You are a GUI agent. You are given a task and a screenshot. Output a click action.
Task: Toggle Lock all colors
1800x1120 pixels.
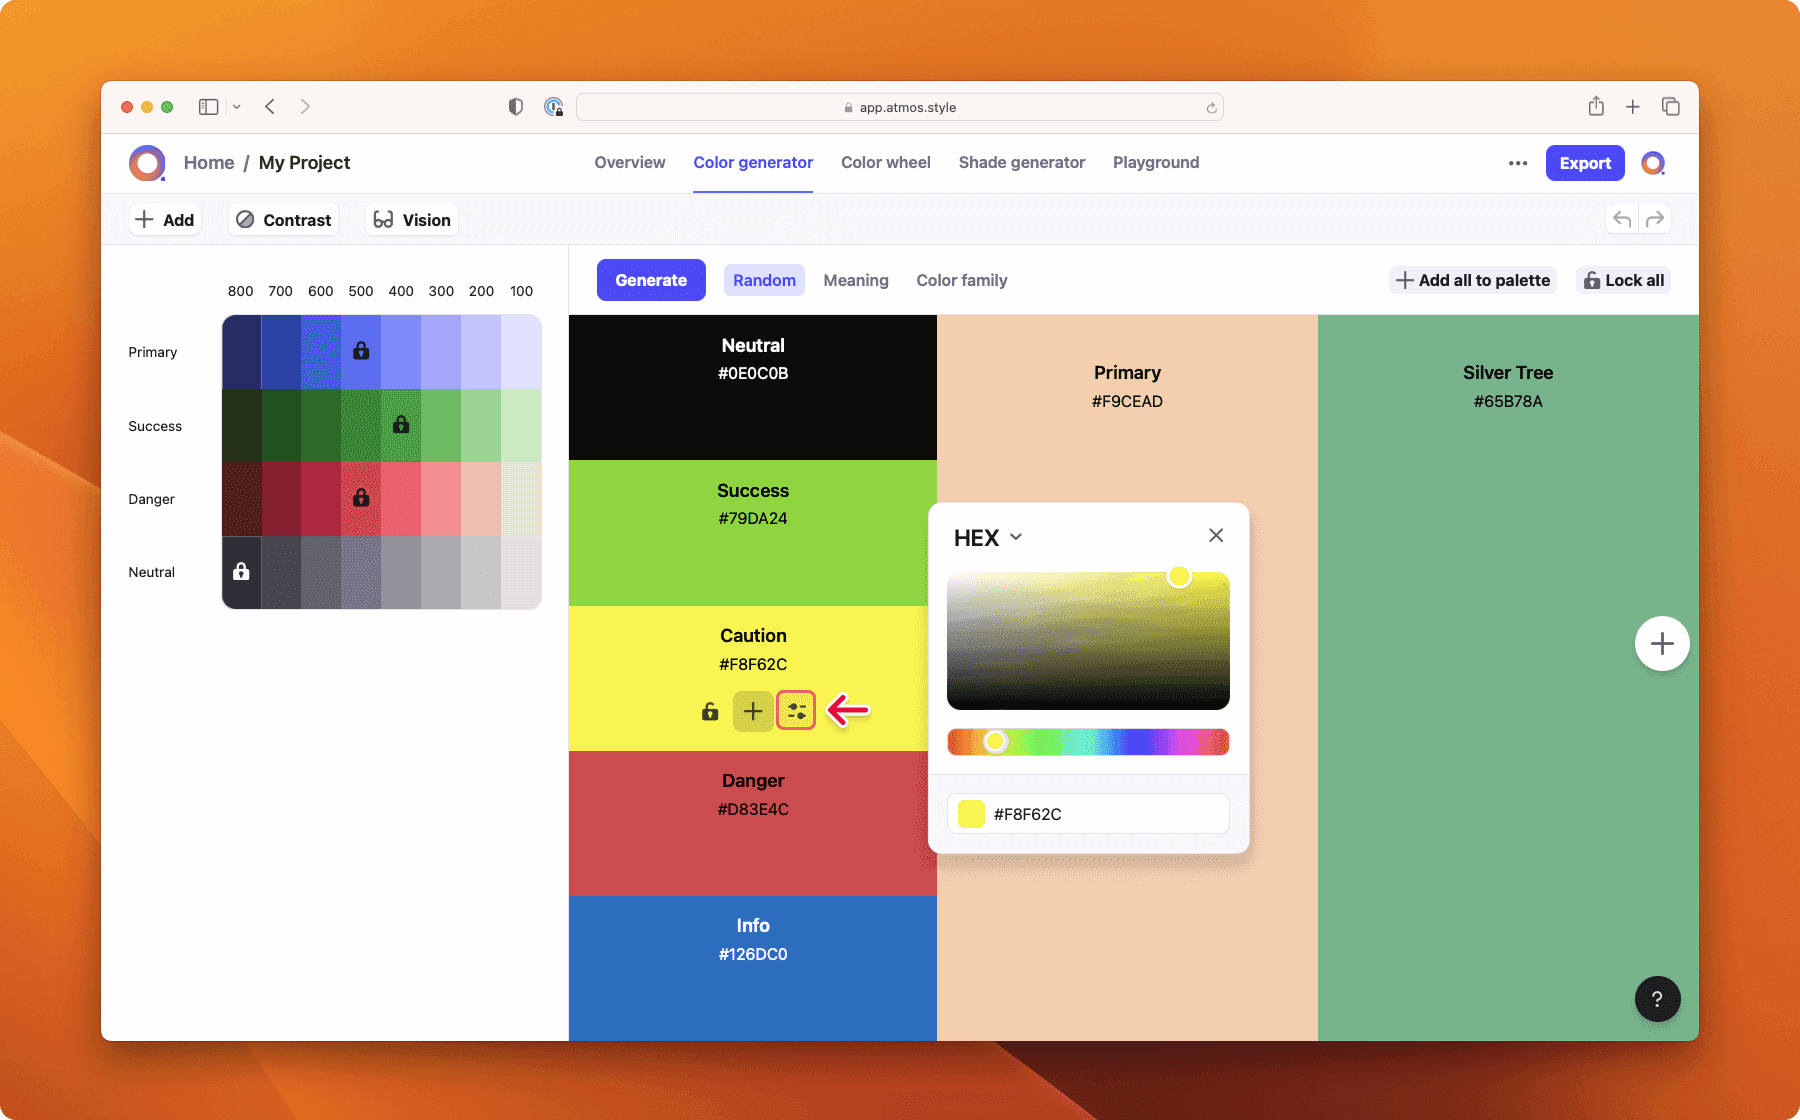pos(1622,280)
